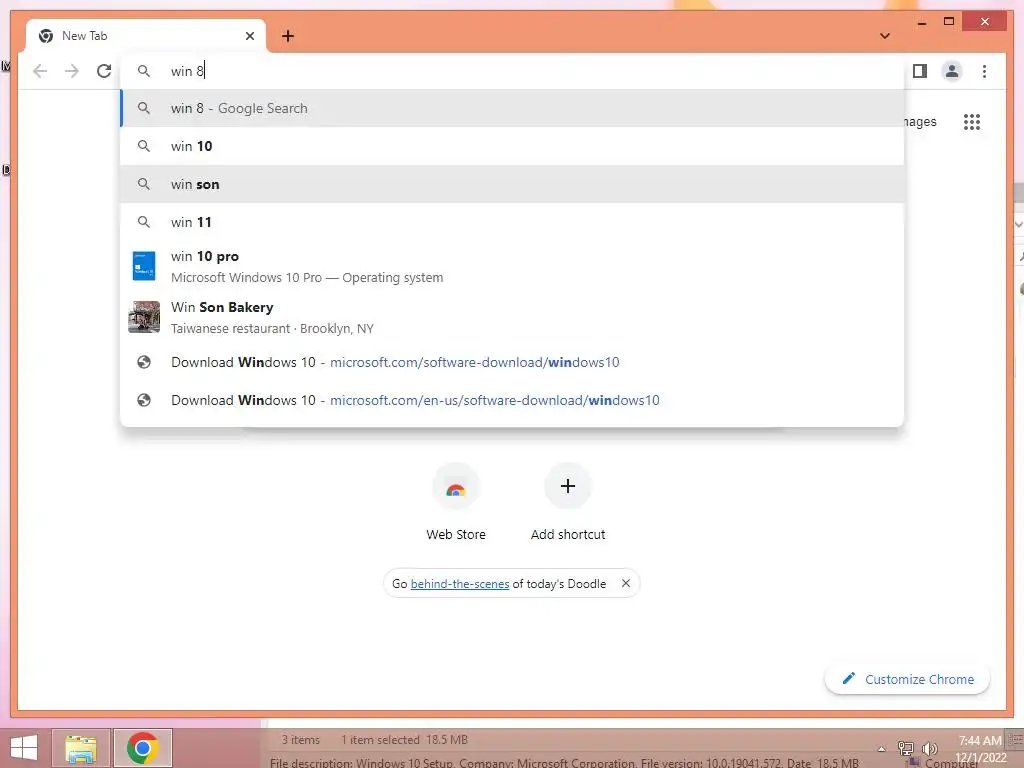Click inside the address bar text 'win 8'
This screenshot has width=1024, height=768.
click(x=187, y=71)
